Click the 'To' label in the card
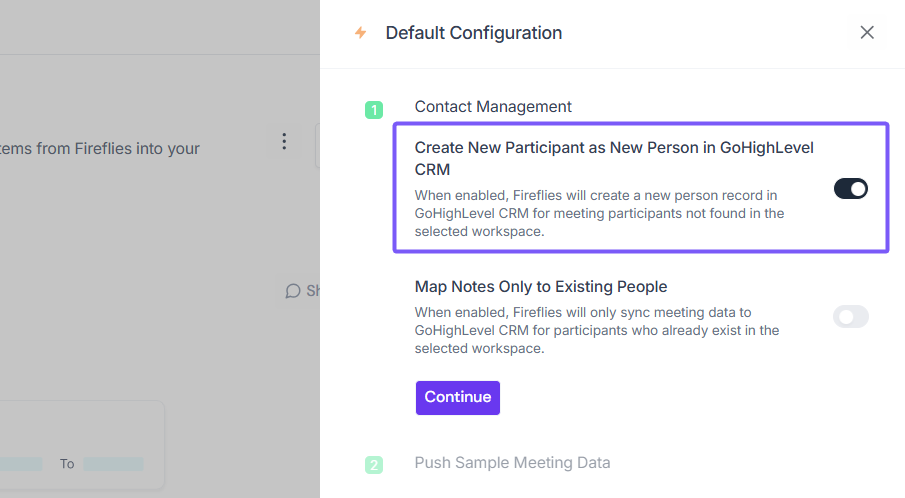The image size is (905, 498). click(x=67, y=464)
